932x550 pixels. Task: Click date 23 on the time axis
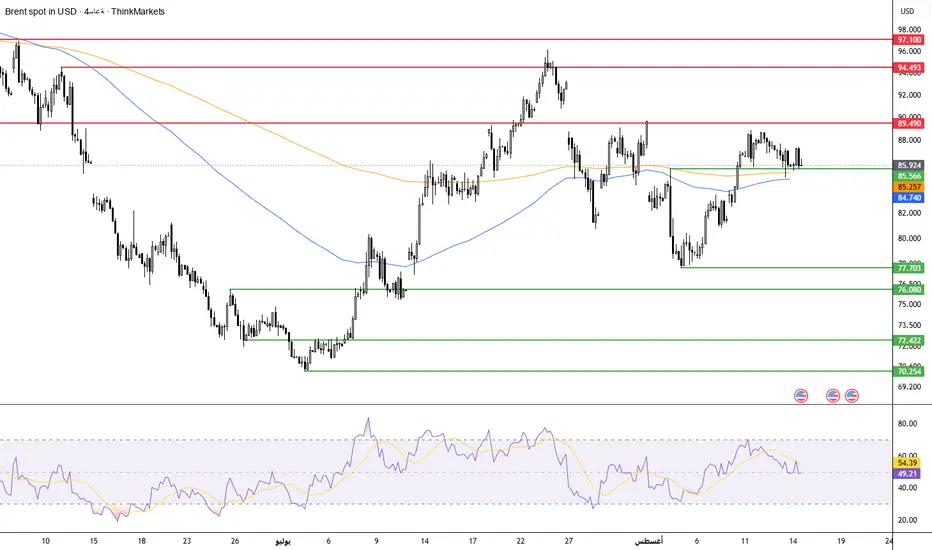click(187, 541)
